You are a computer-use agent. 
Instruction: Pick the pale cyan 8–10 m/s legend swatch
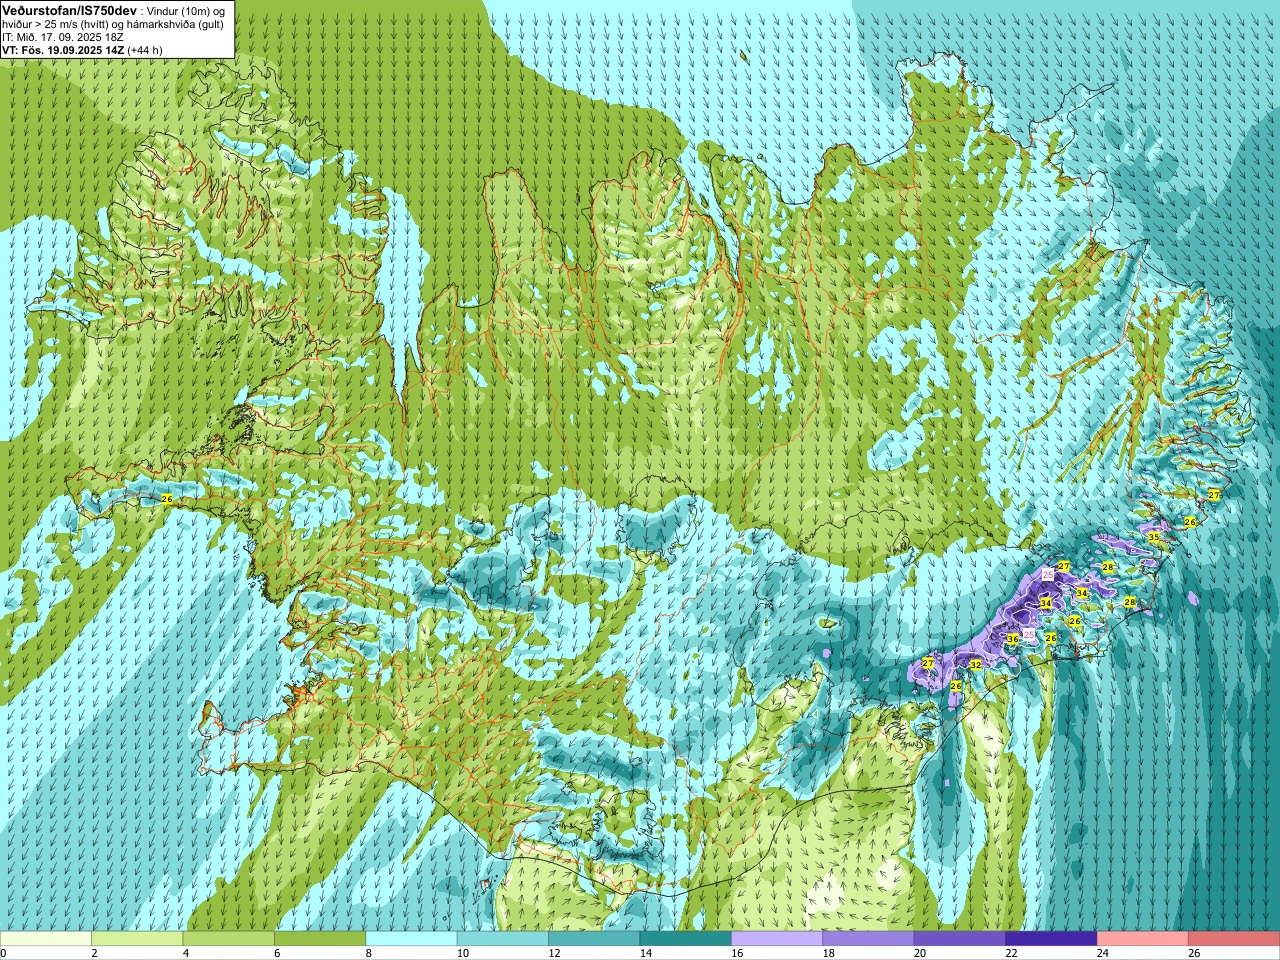[411, 939]
